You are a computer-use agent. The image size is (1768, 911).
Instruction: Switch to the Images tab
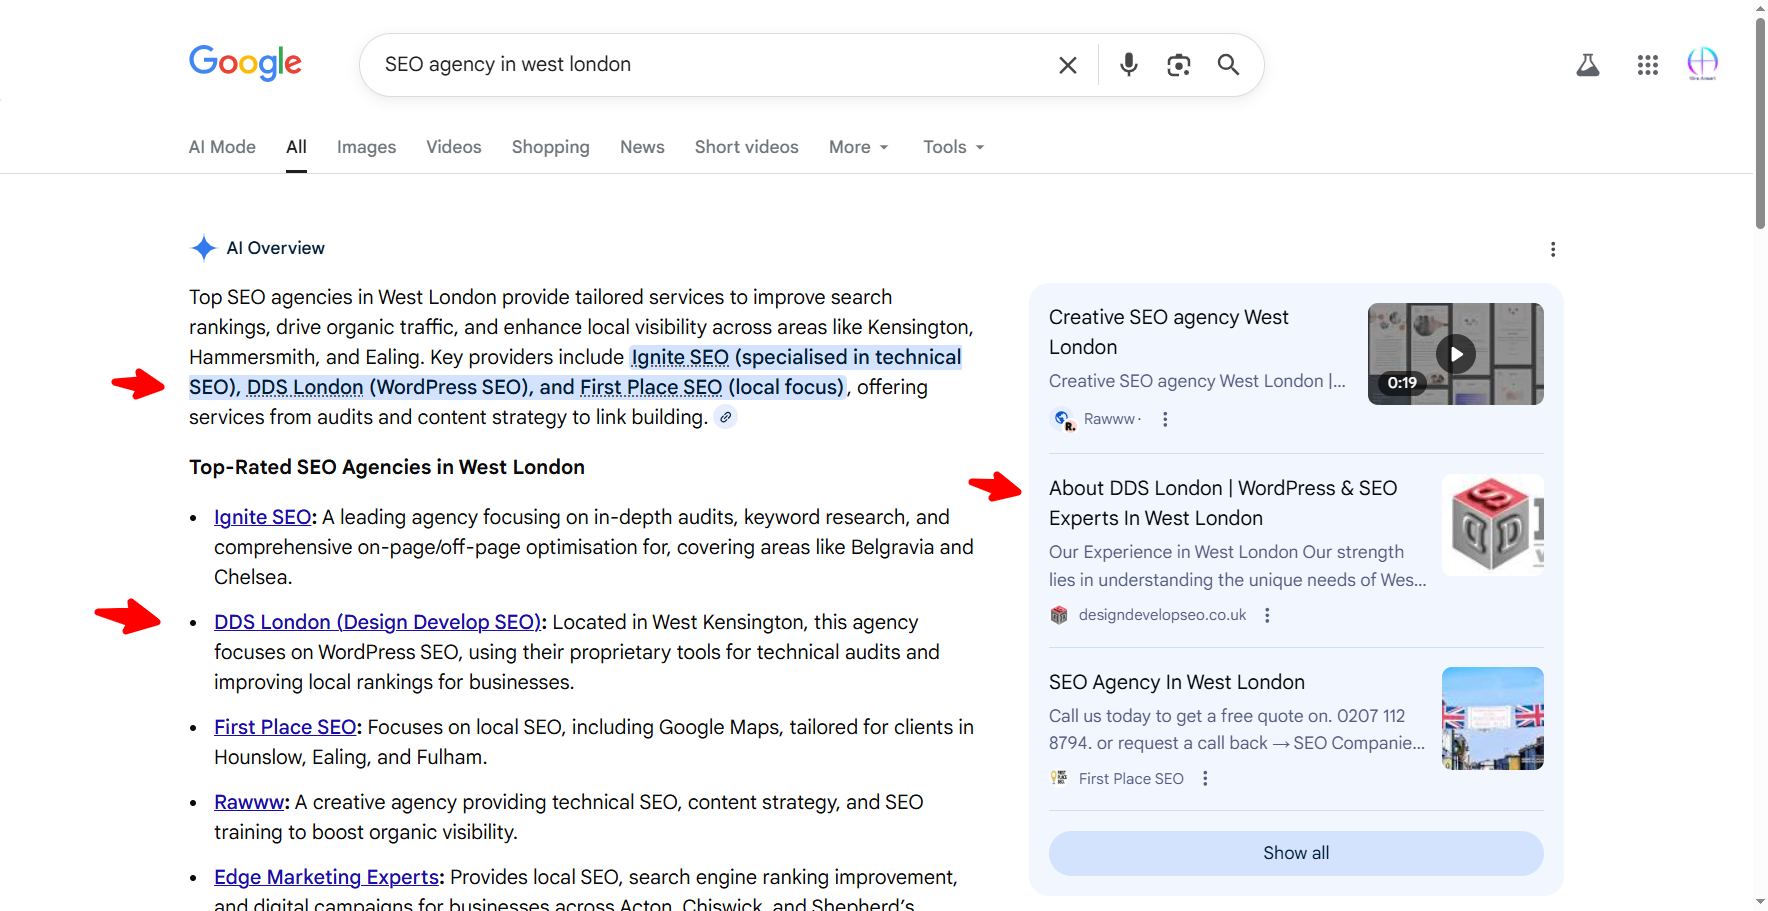point(366,146)
